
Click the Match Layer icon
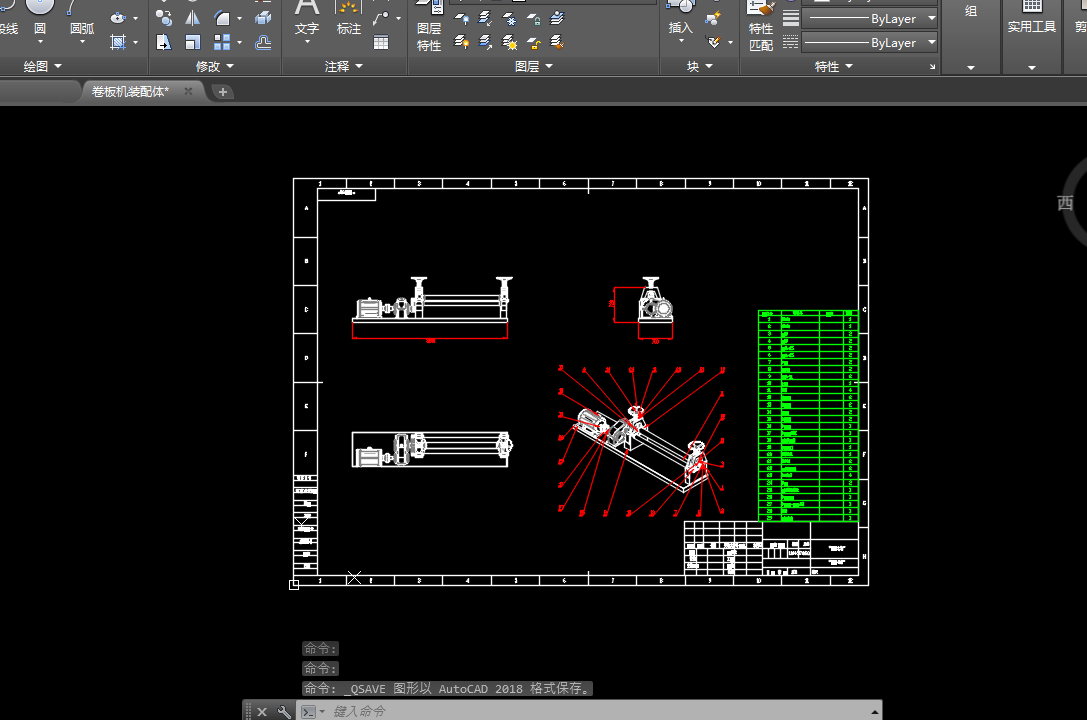pyautogui.click(x=557, y=43)
